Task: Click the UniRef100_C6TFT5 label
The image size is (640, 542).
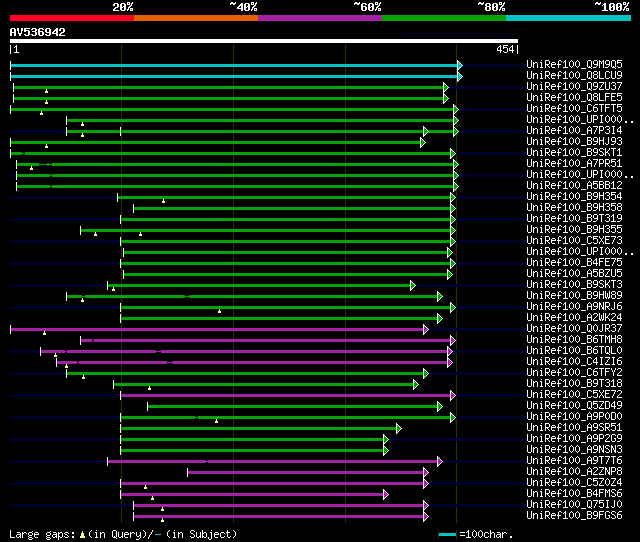Action: [x=574, y=108]
